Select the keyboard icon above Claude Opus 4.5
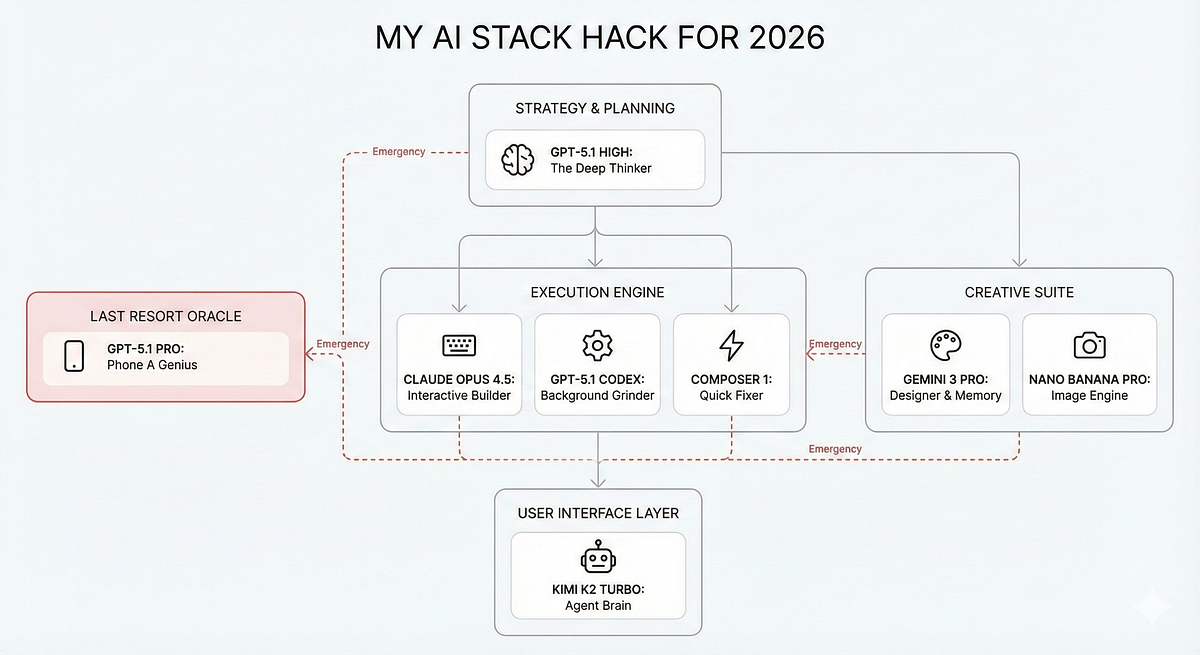Image resolution: width=1200 pixels, height=655 pixels. tap(458, 345)
